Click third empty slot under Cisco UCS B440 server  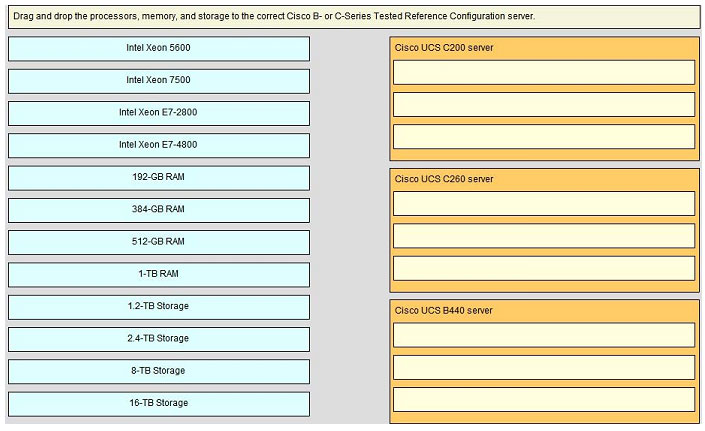pyautogui.click(x=544, y=400)
